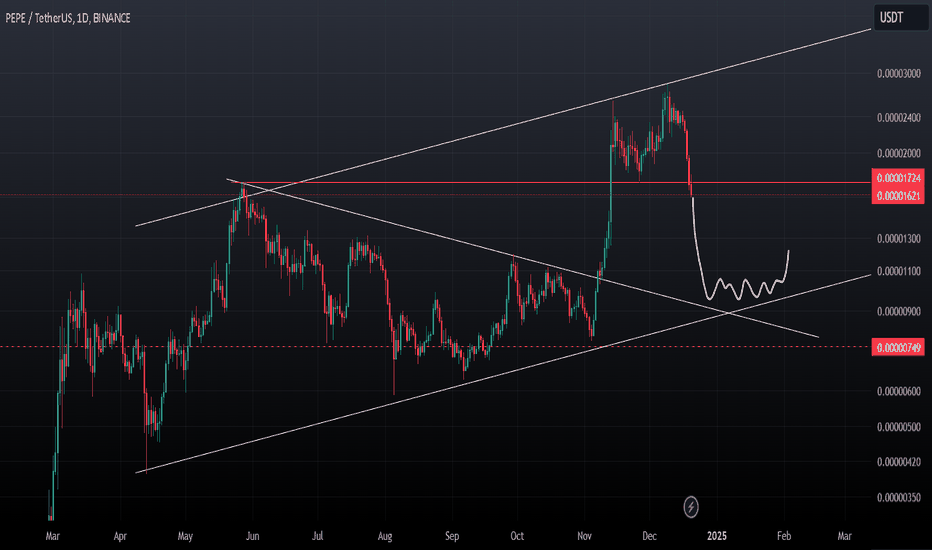Click the 0.00000600 price axis label
The image size is (932, 550).
coord(899,391)
